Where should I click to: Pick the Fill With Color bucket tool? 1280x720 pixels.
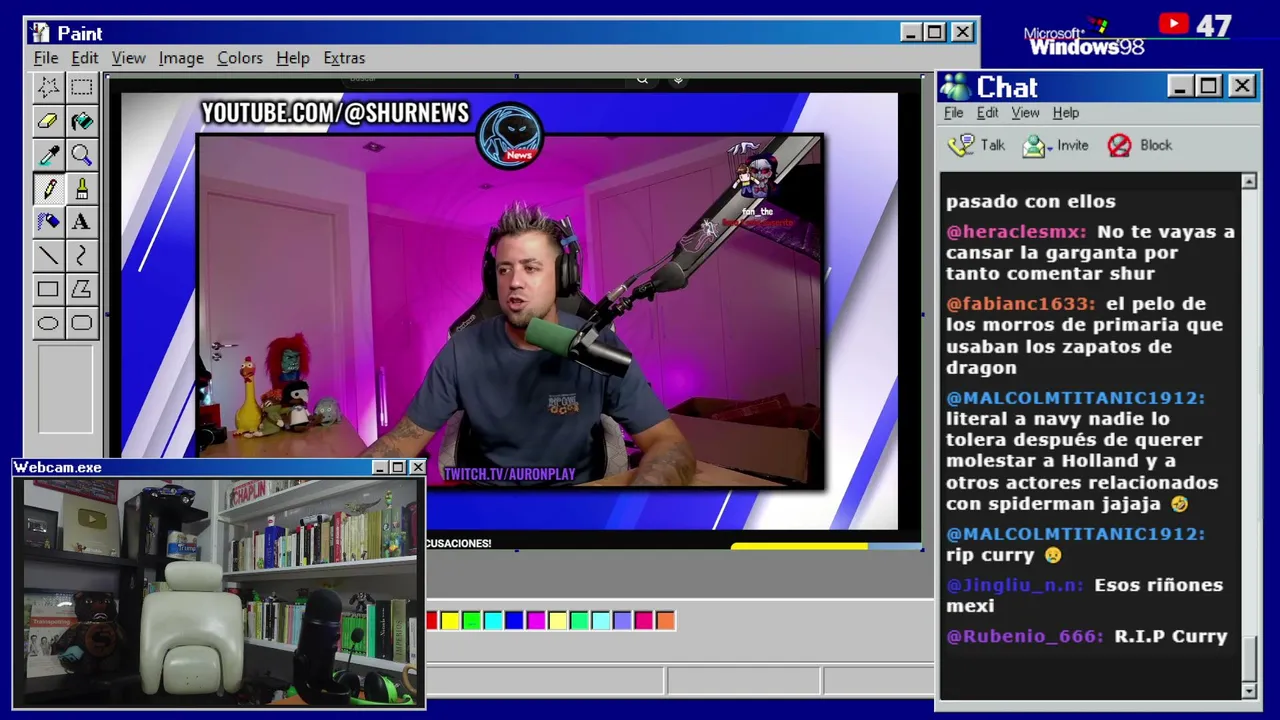tap(82, 121)
